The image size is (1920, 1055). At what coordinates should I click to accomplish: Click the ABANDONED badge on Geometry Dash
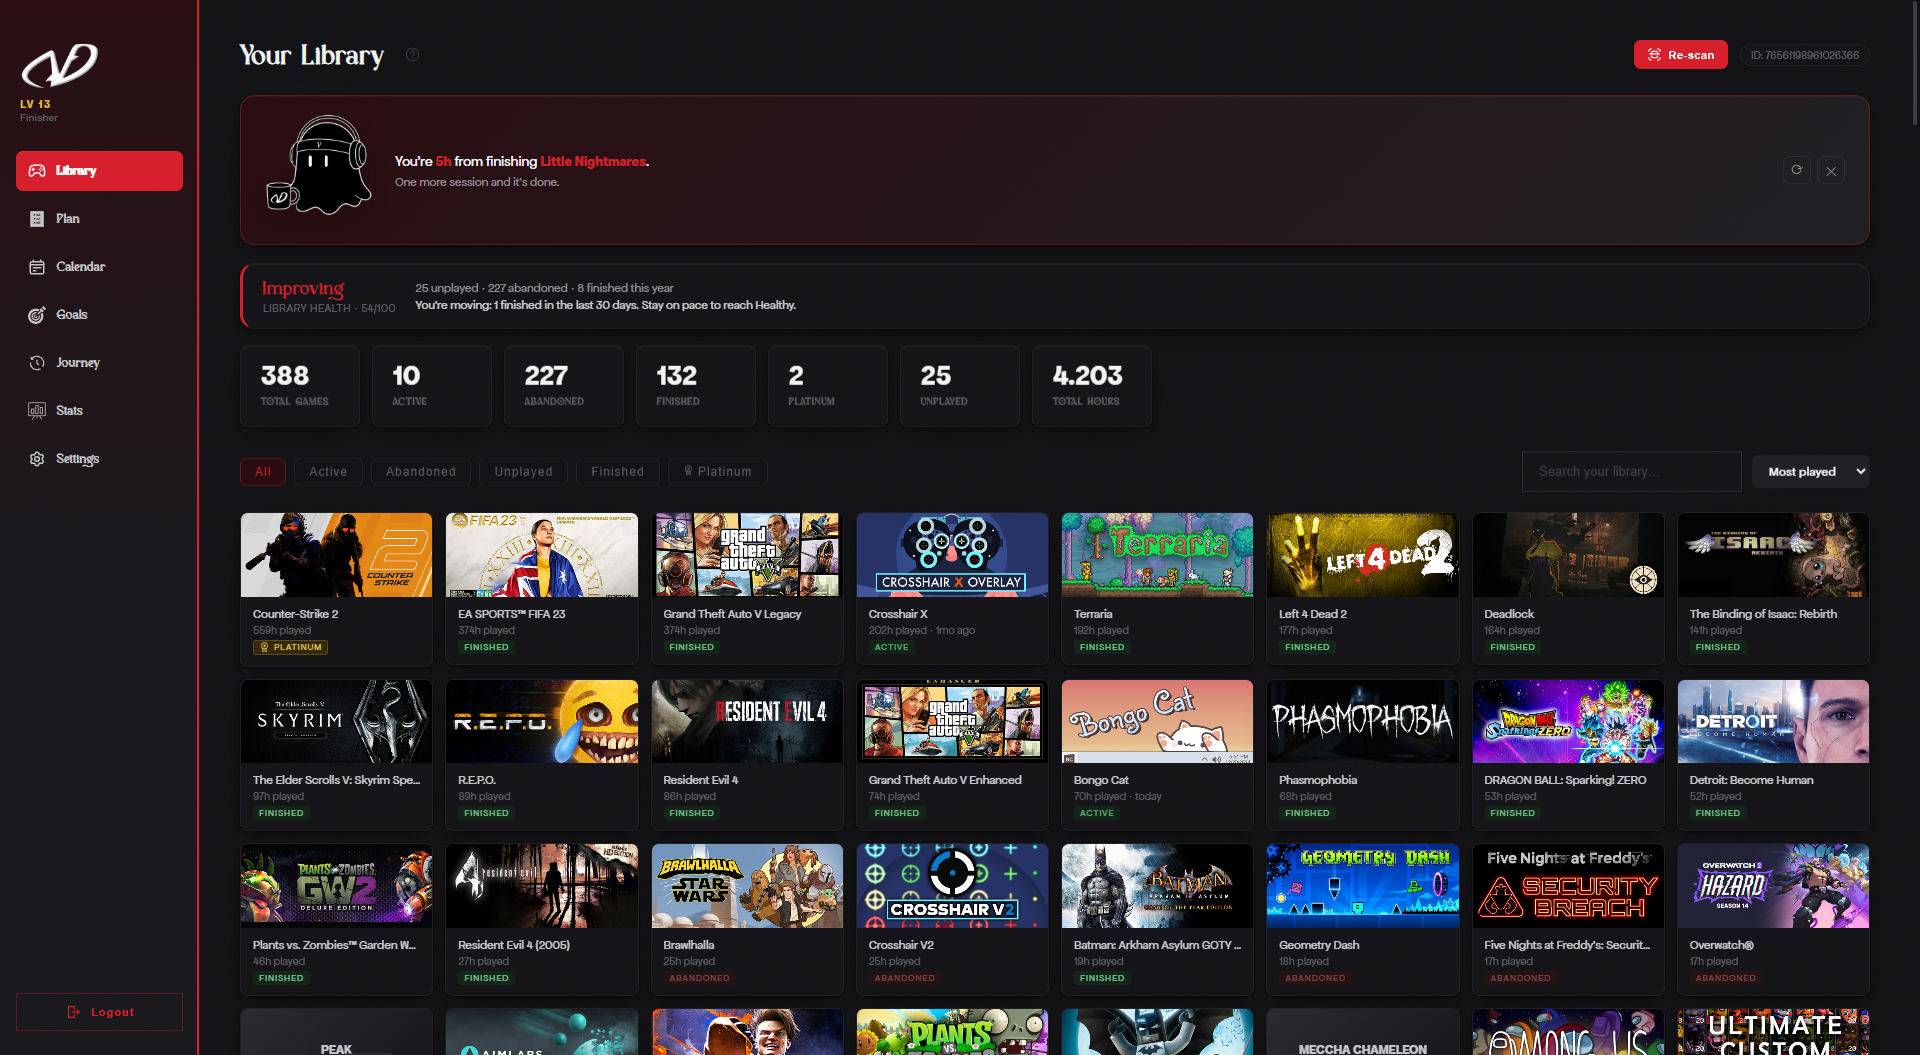point(1315,978)
